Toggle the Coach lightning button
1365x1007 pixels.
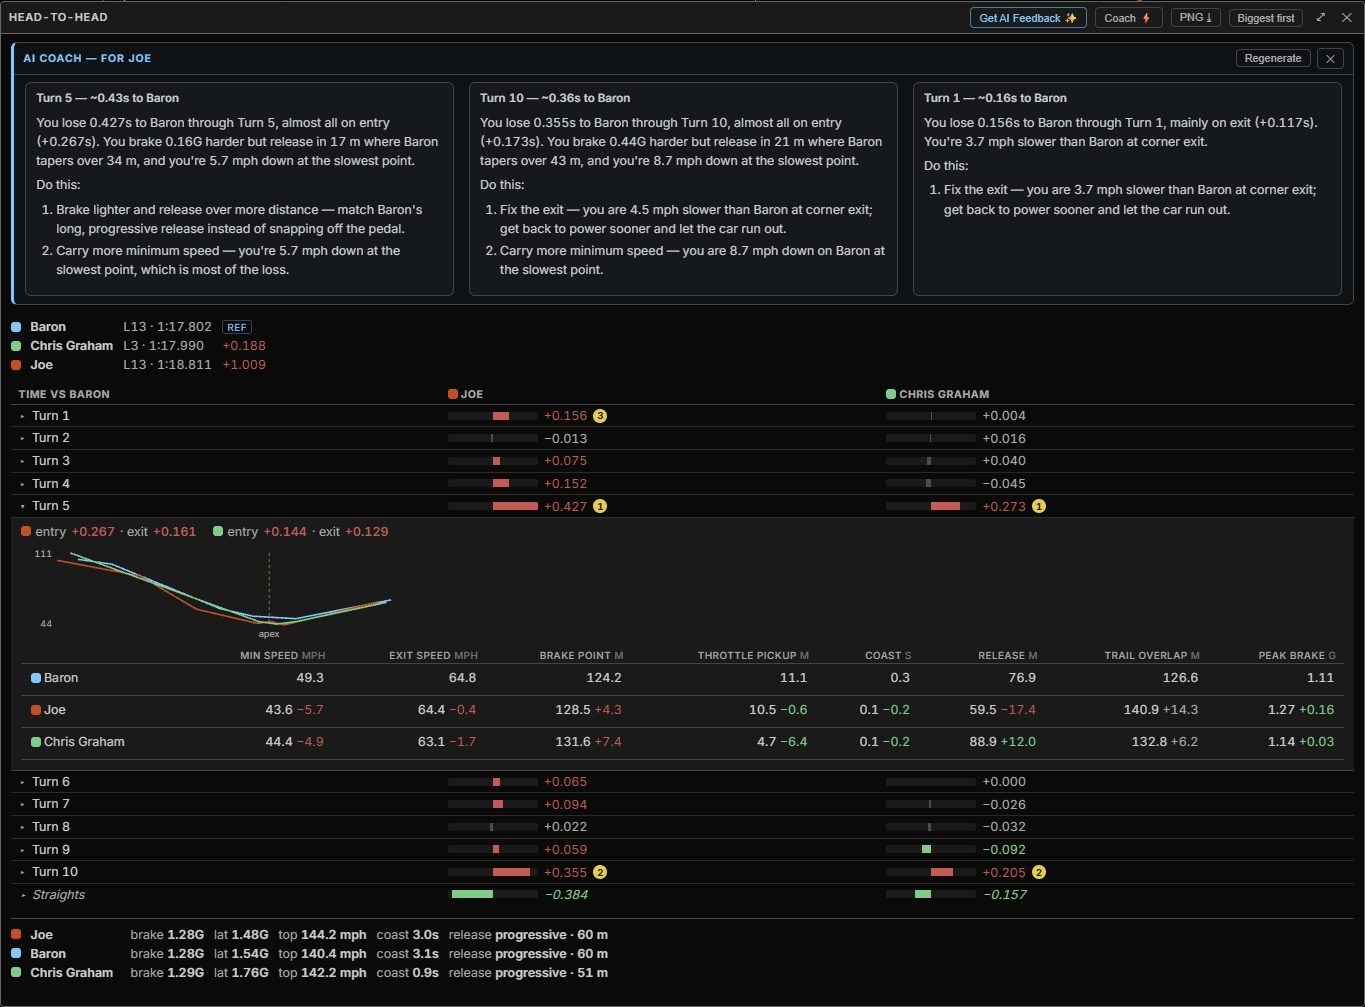click(x=1128, y=18)
